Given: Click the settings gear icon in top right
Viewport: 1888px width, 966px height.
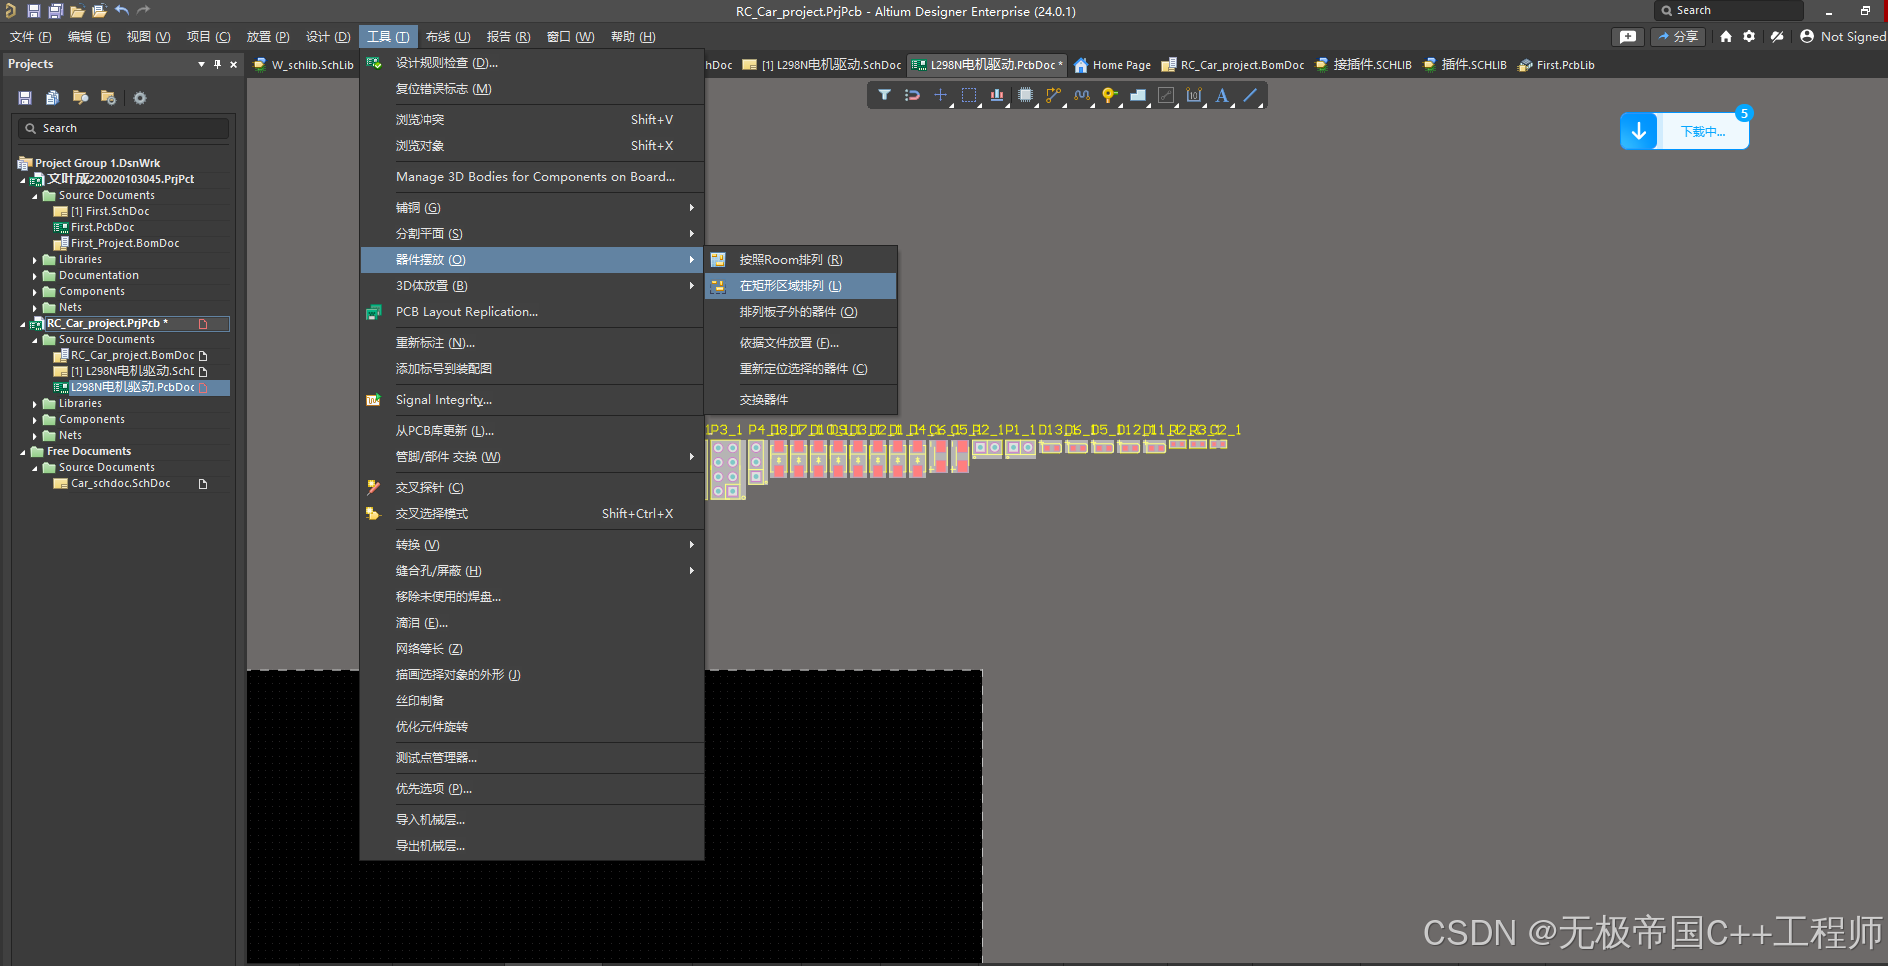Looking at the screenshot, I should point(1749,36).
